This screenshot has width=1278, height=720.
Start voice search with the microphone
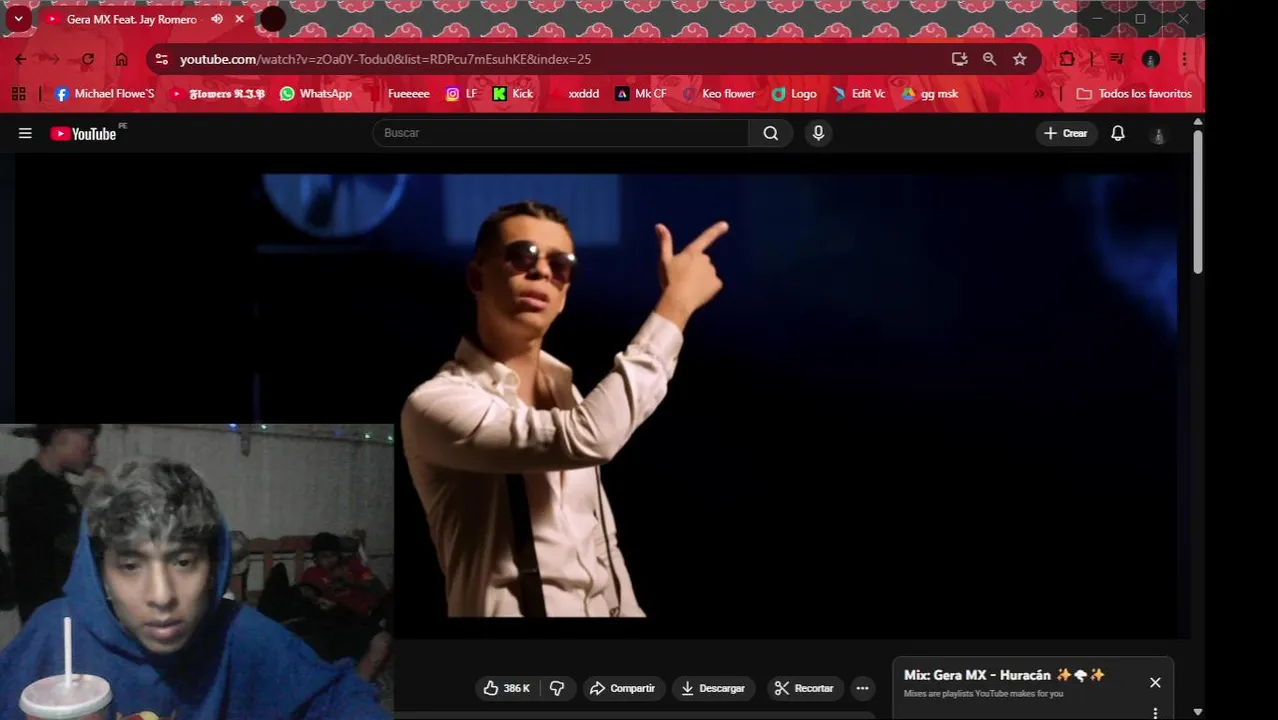coord(818,133)
